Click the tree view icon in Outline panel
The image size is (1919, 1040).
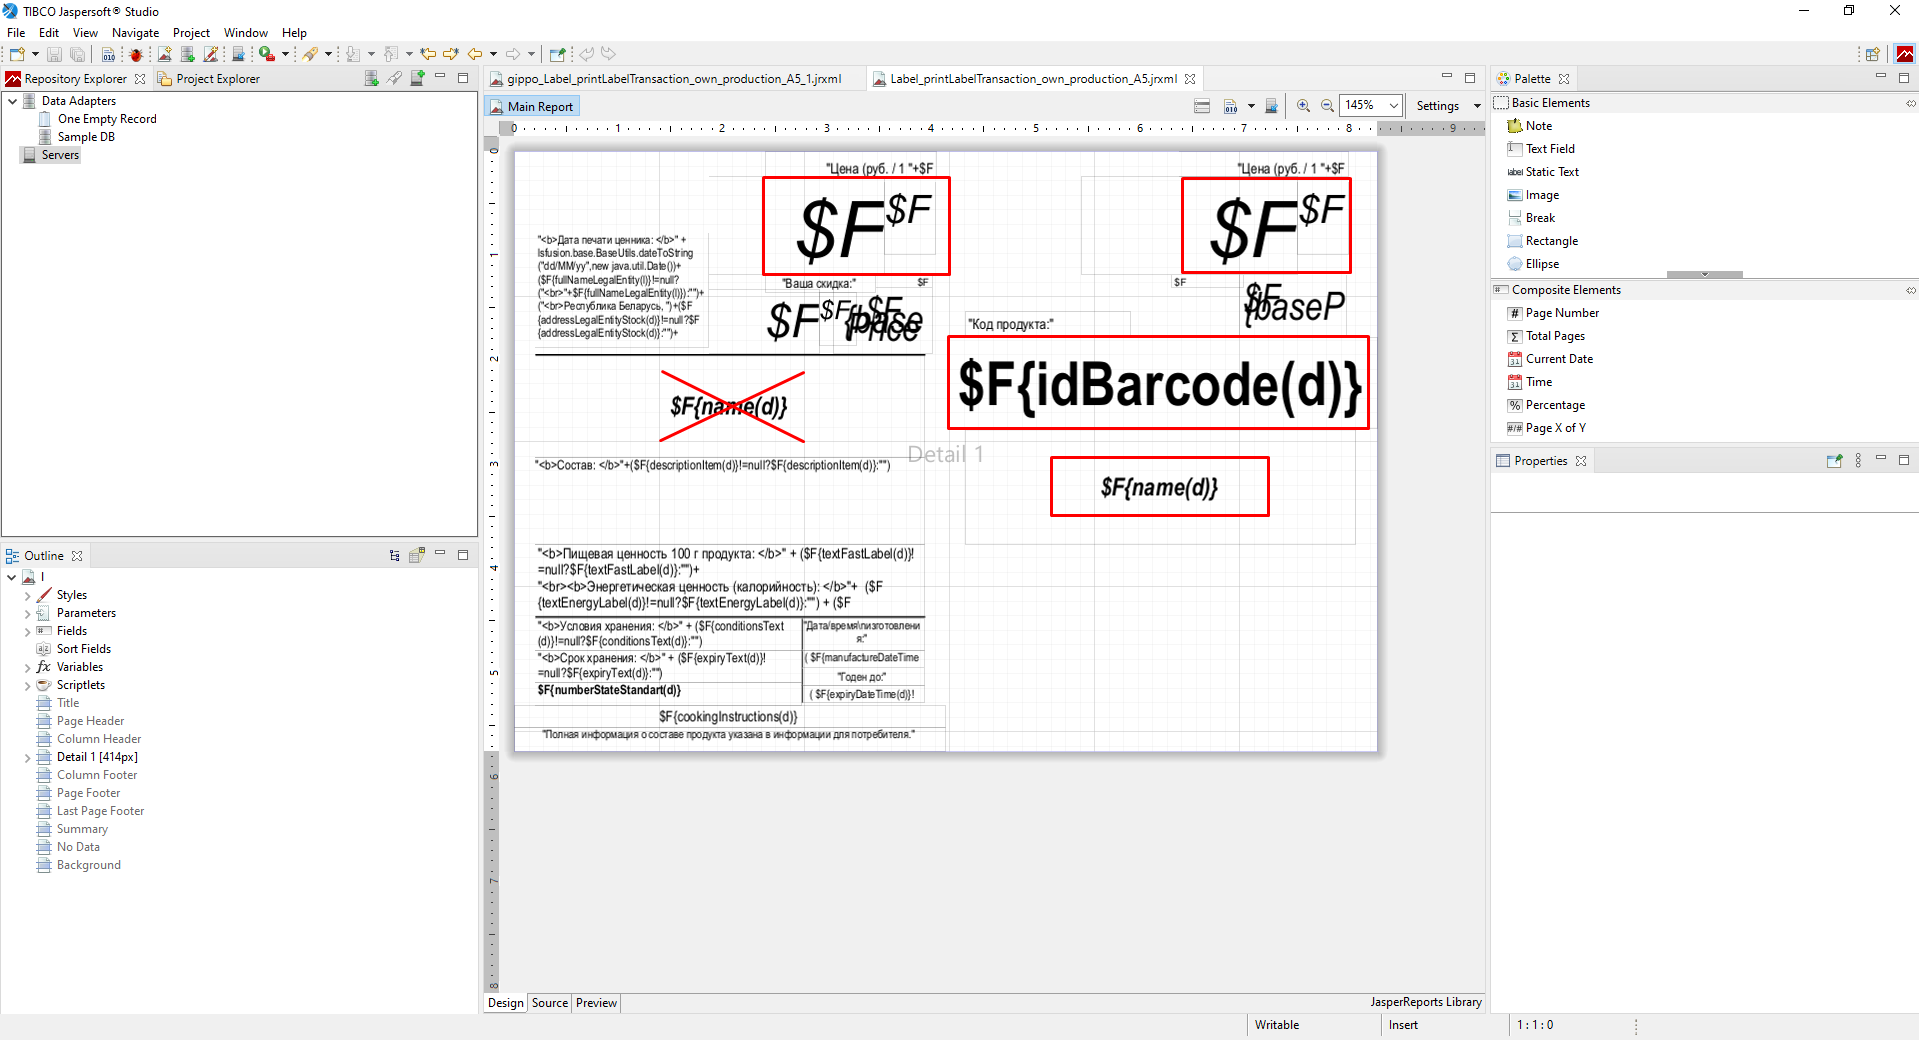tap(395, 556)
